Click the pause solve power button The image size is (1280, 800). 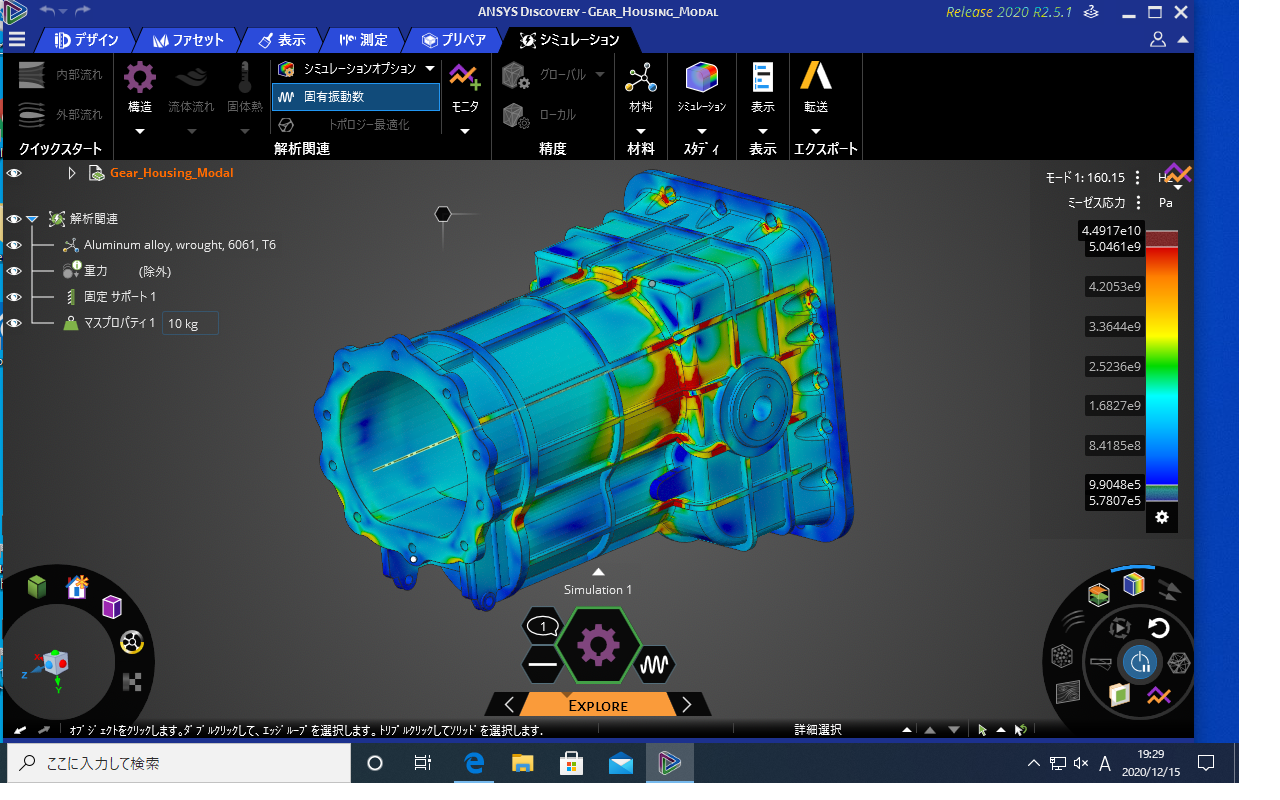(x=1139, y=661)
